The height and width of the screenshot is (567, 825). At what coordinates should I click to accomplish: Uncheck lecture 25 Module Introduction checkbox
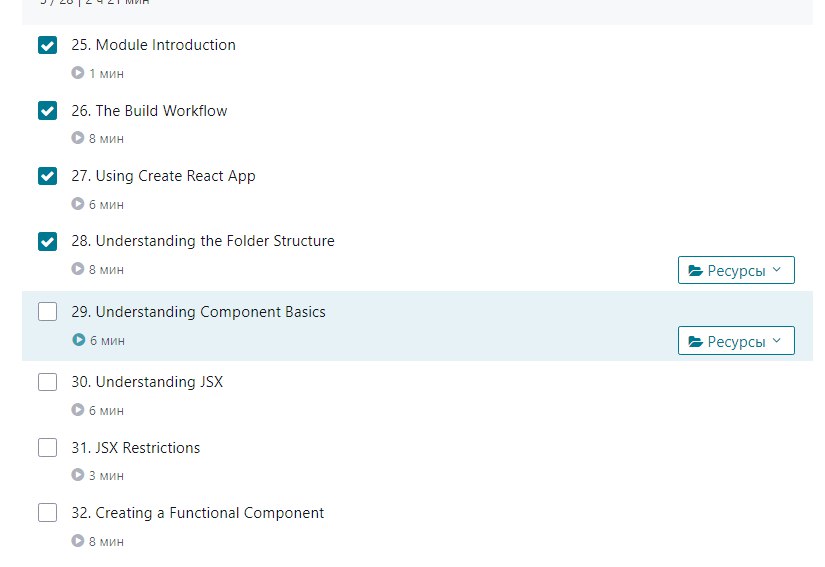click(x=47, y=45)
